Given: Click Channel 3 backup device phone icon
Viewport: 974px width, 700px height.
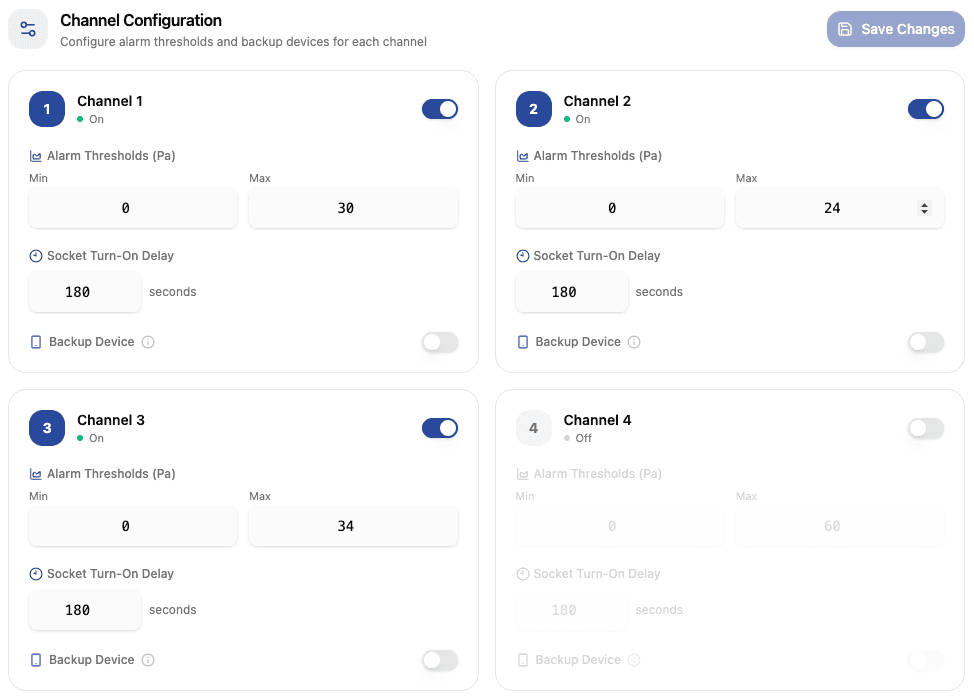Looking at the screenshot, I should click(36, 660).
